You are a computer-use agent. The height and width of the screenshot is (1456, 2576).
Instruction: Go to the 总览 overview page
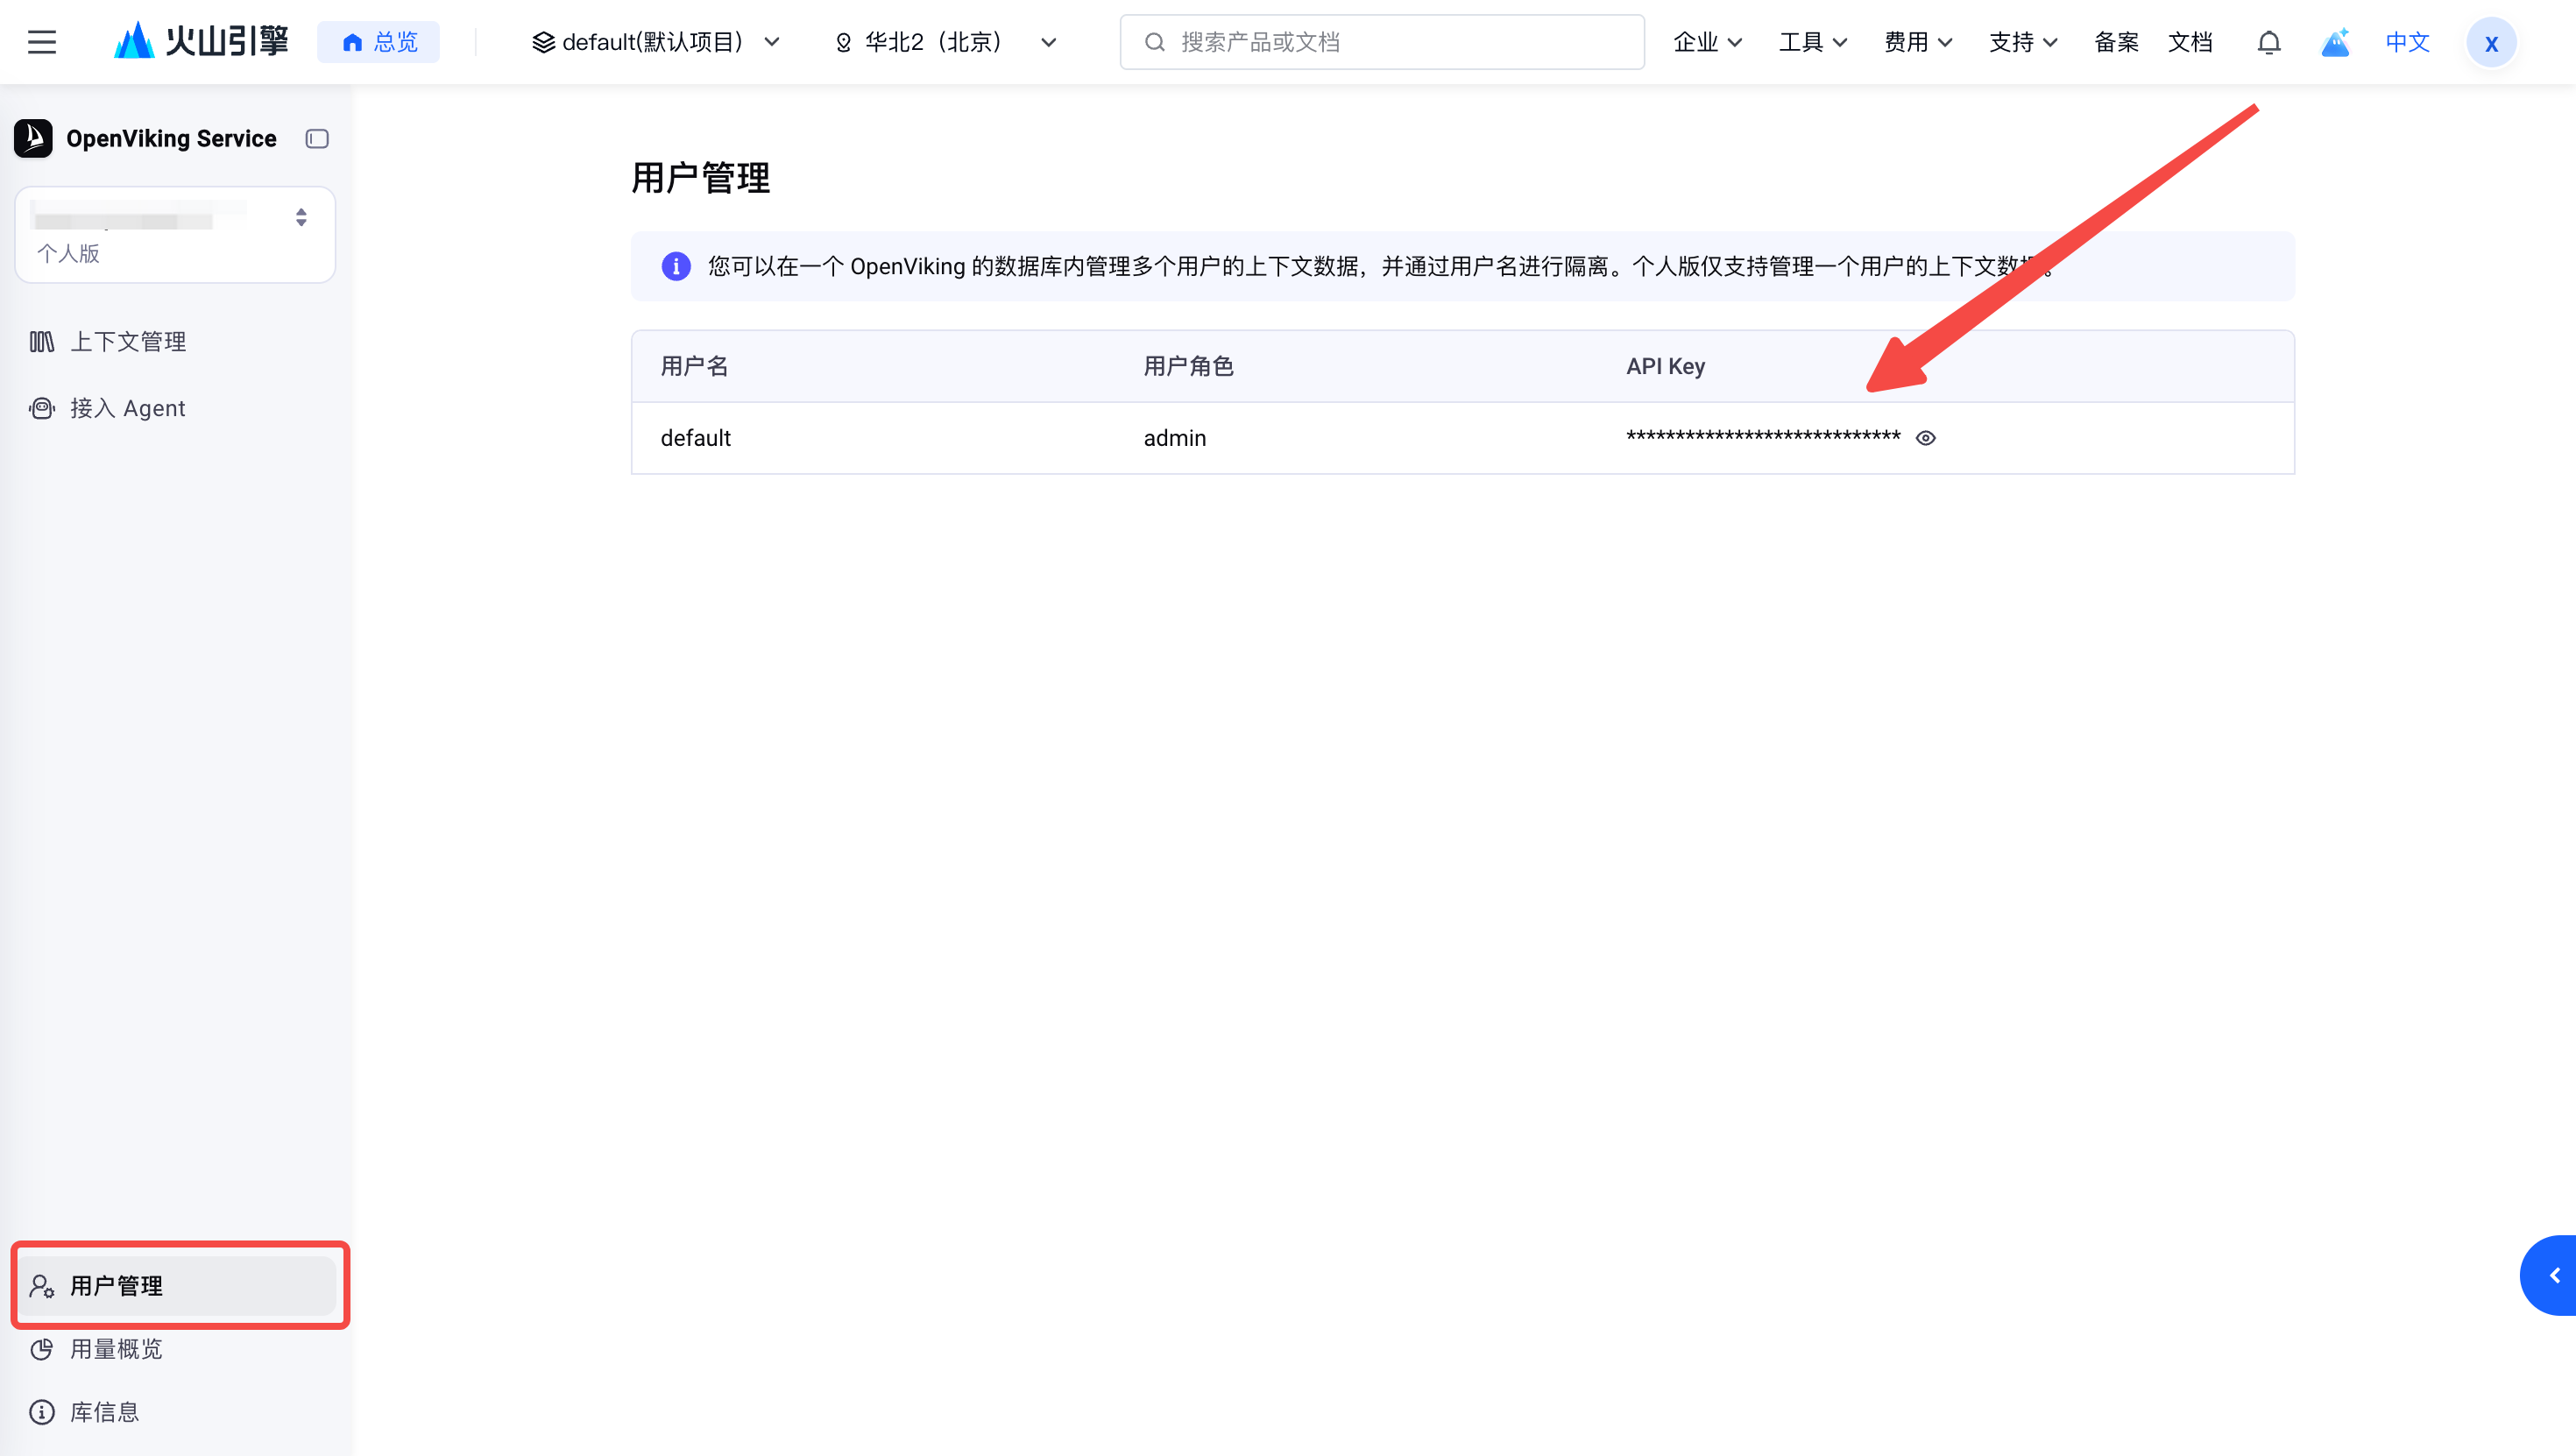tap(379, 42)
